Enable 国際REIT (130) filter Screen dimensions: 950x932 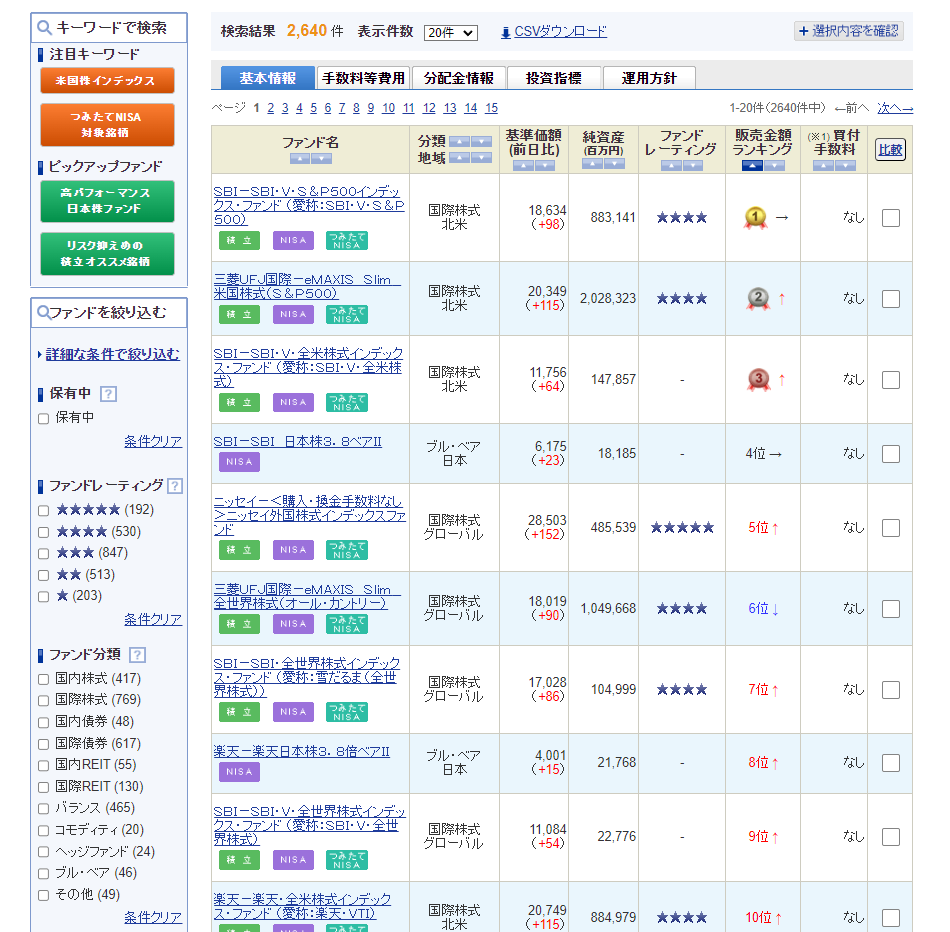(x=44, y=787)
